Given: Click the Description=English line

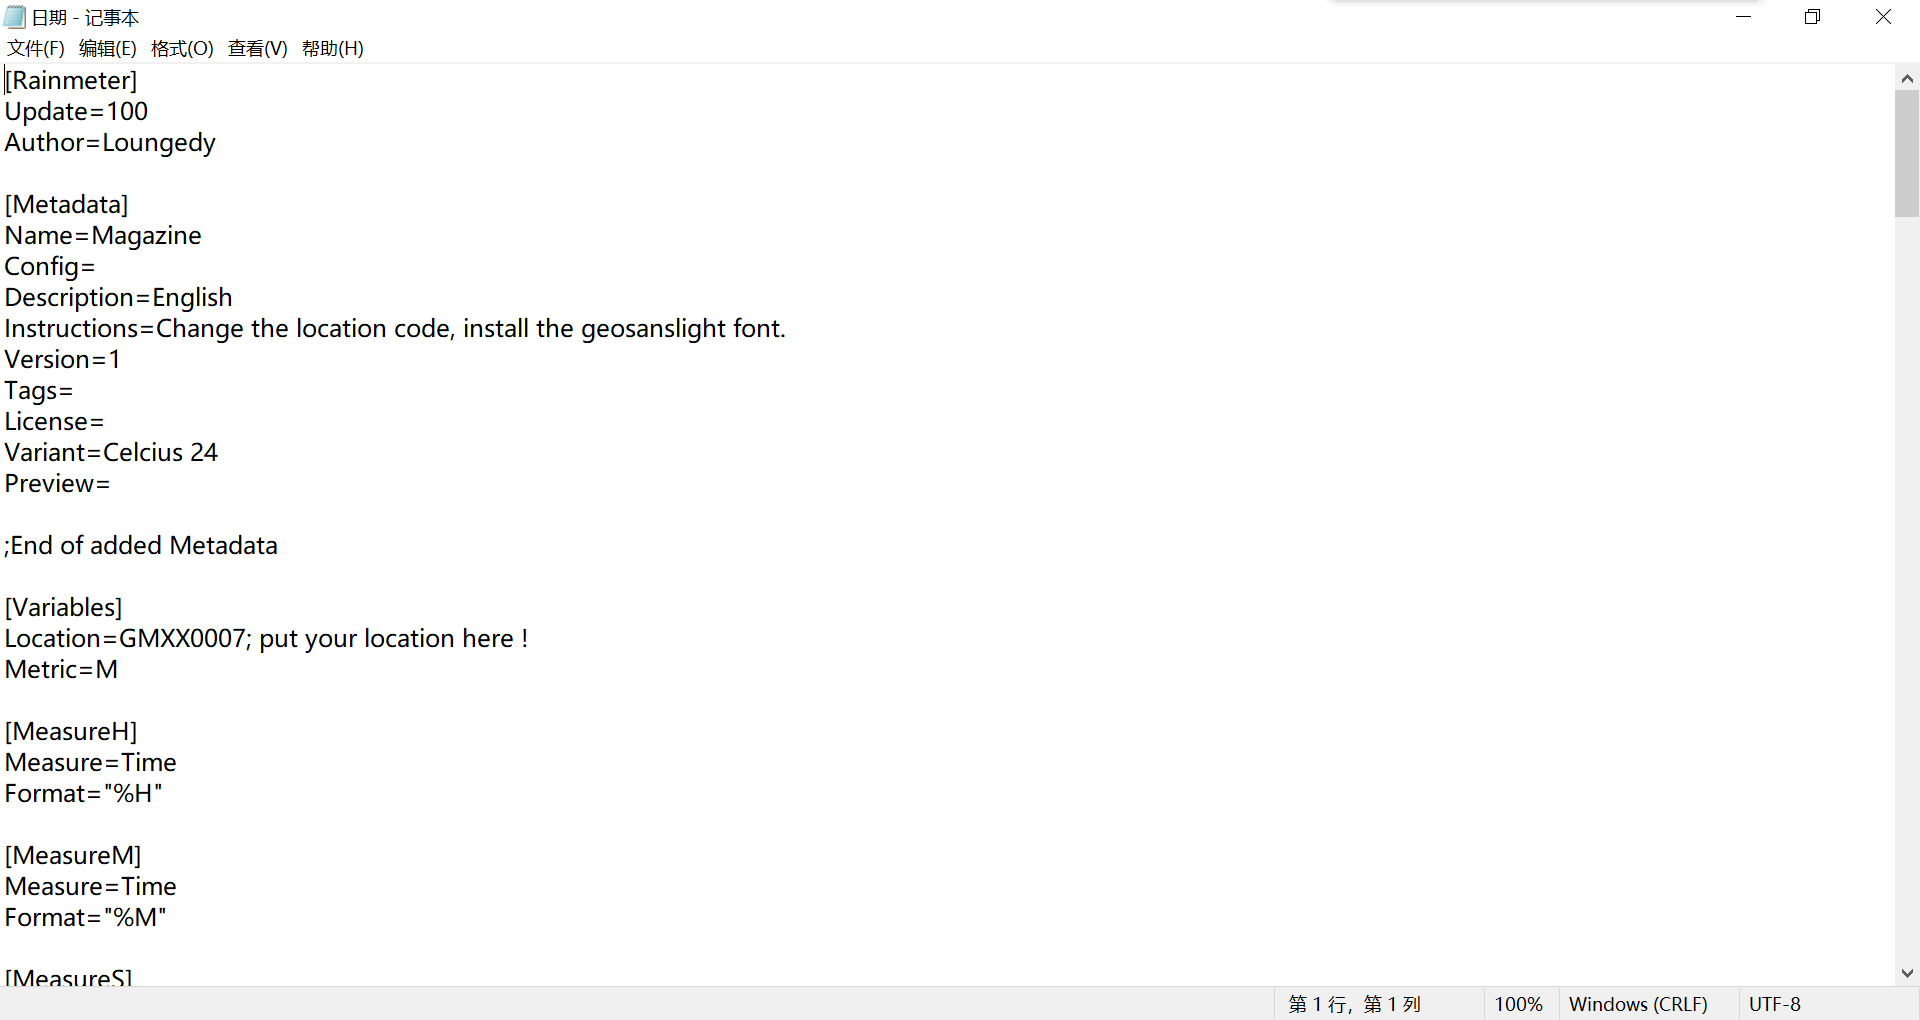Looking at the screenshot, I should click(118, 297).
